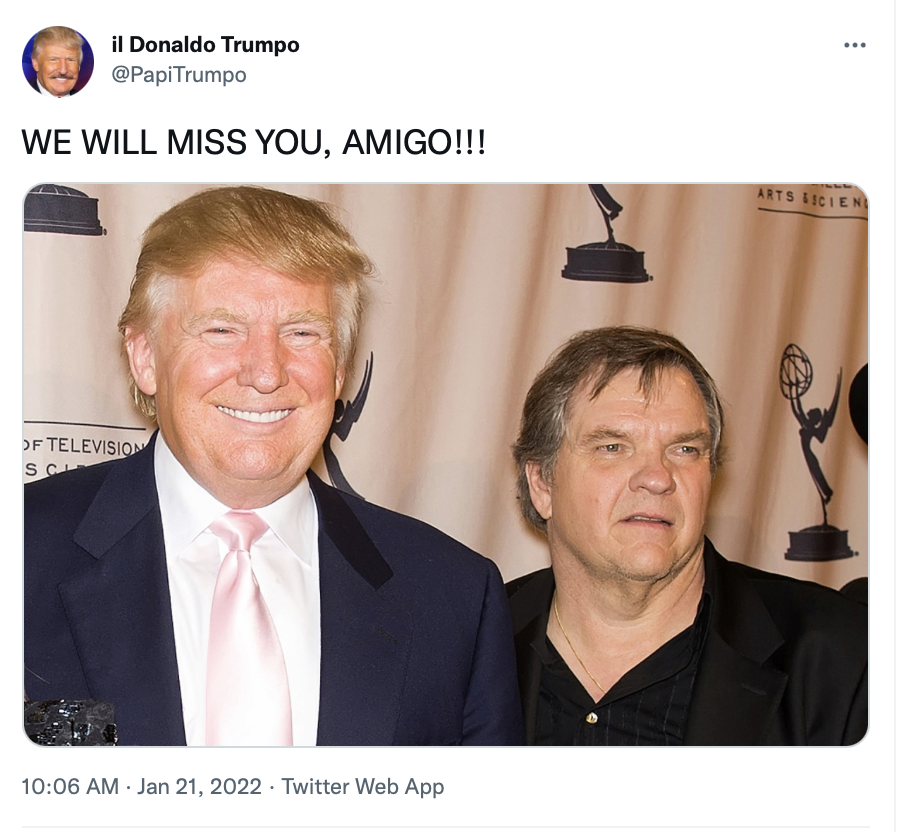
Task: Click the word AMIGO!!! in the tweet
Action: pyautogui.click(x=414, y=142)
